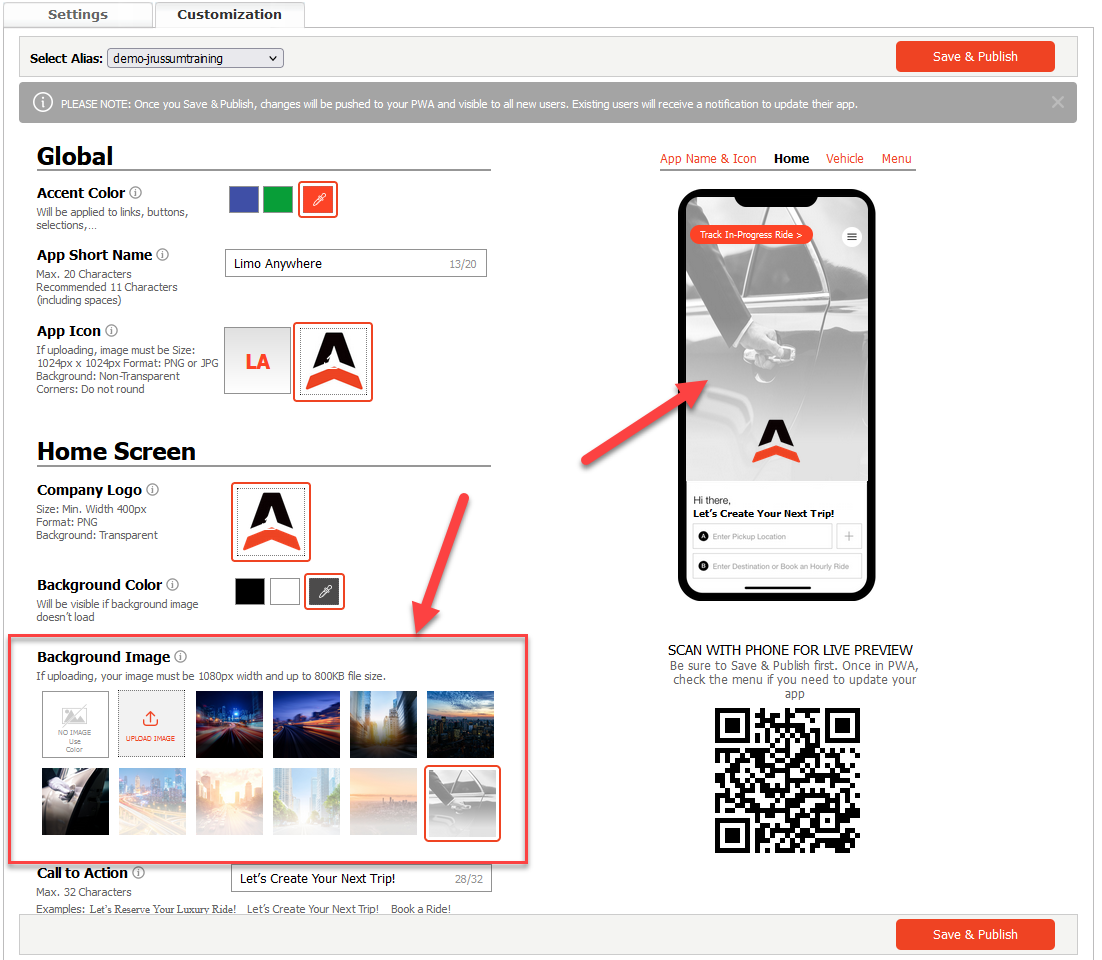Viewport: 1102px width, 960px height.
Task: Click the Background Color eyedropper picker
Action: 324,592
